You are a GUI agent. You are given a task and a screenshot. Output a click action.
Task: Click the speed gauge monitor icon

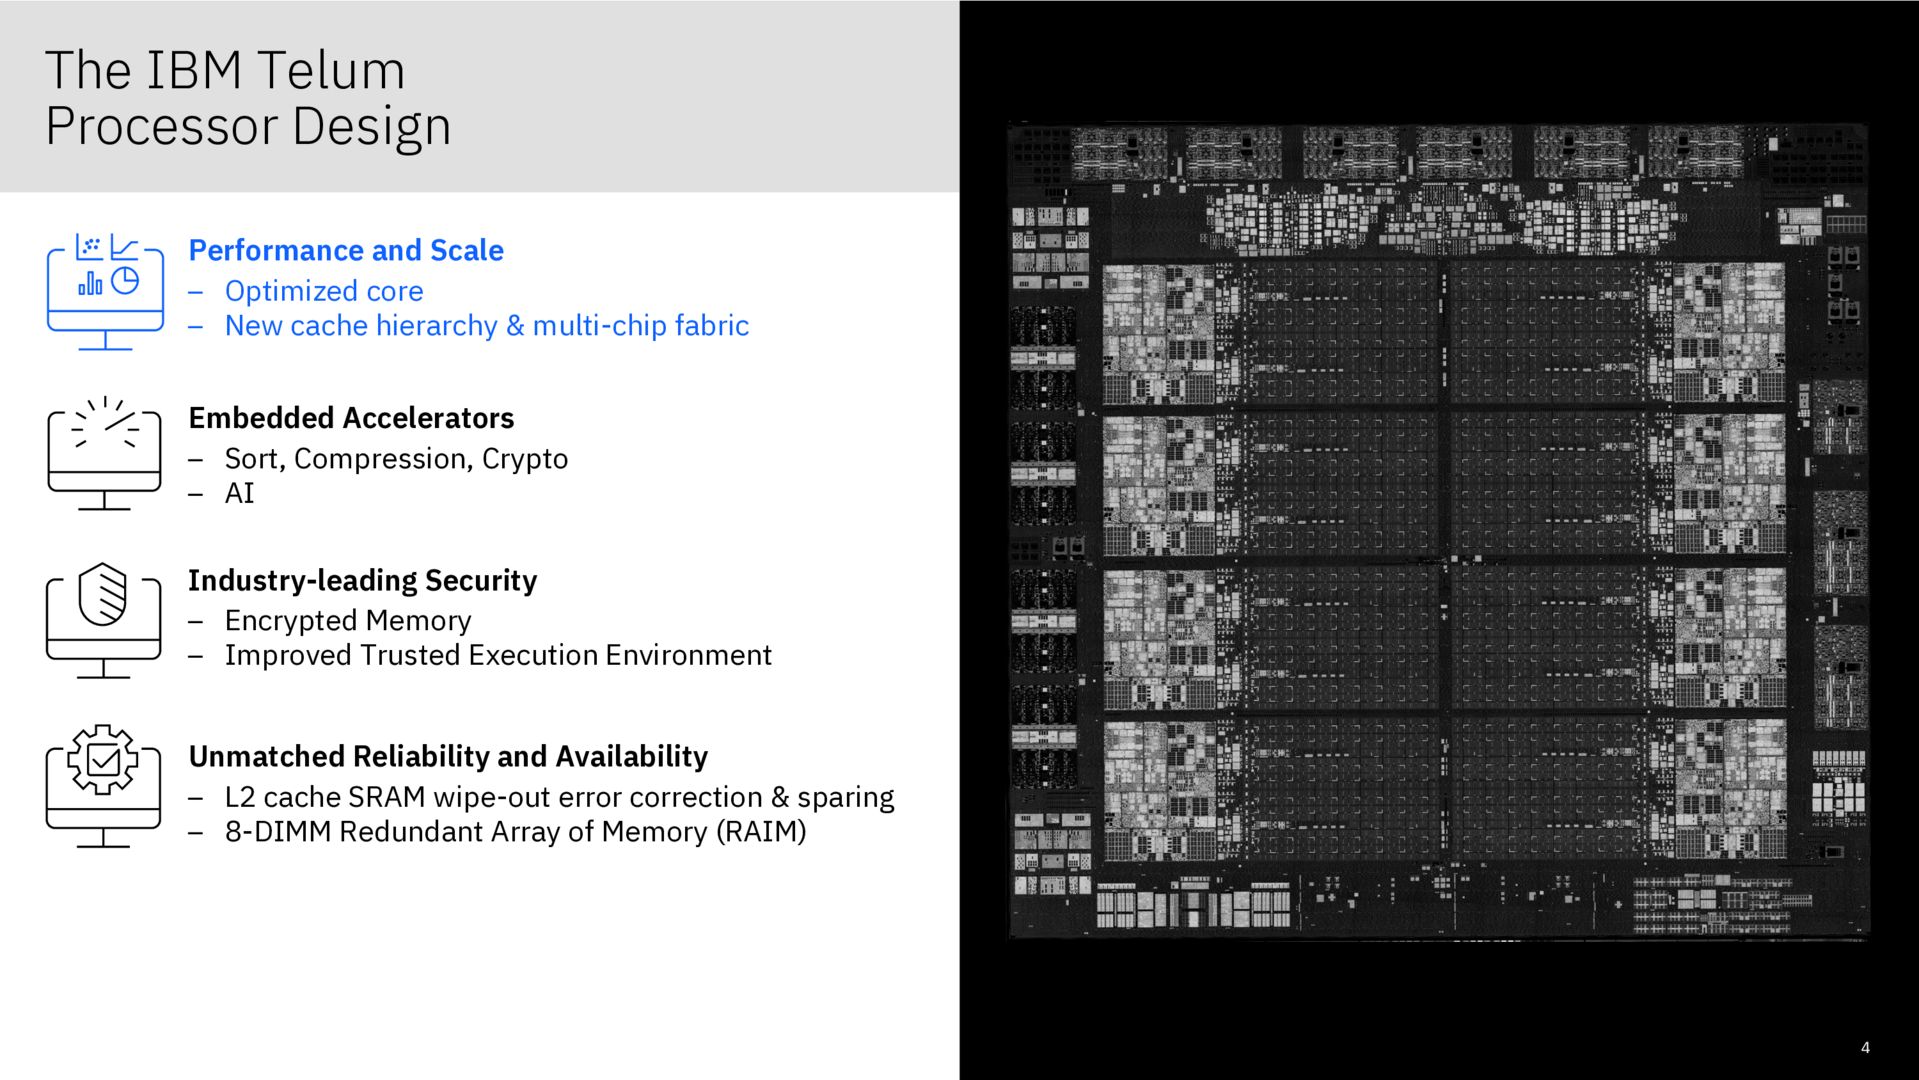(x=104, y=453)
